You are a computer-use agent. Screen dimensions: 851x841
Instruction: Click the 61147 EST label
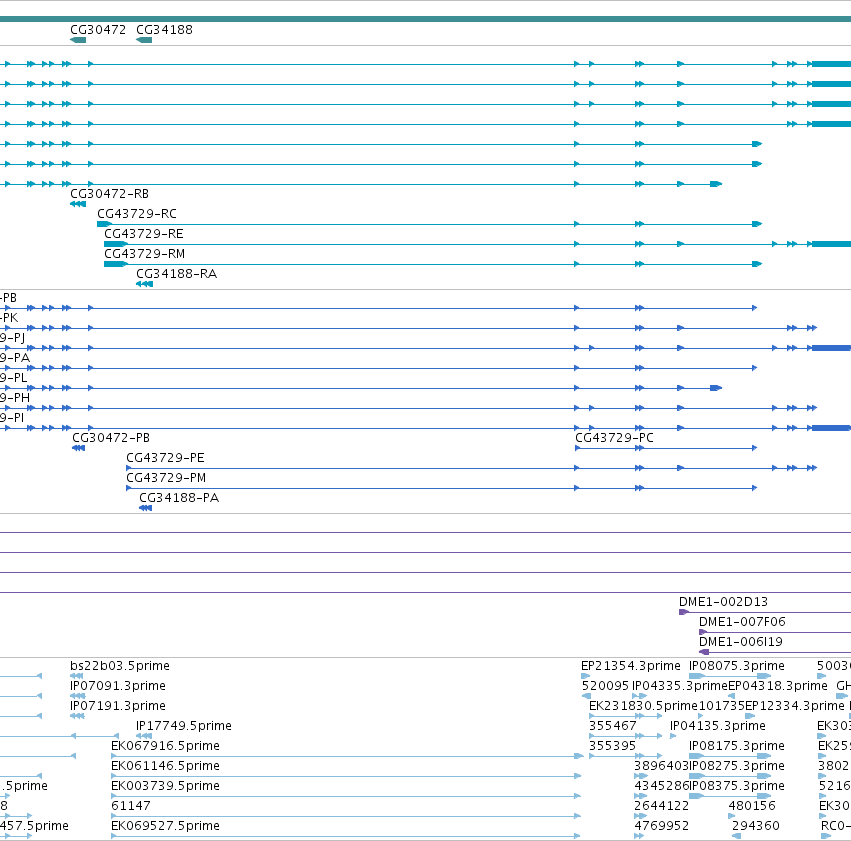click(131, 806)
